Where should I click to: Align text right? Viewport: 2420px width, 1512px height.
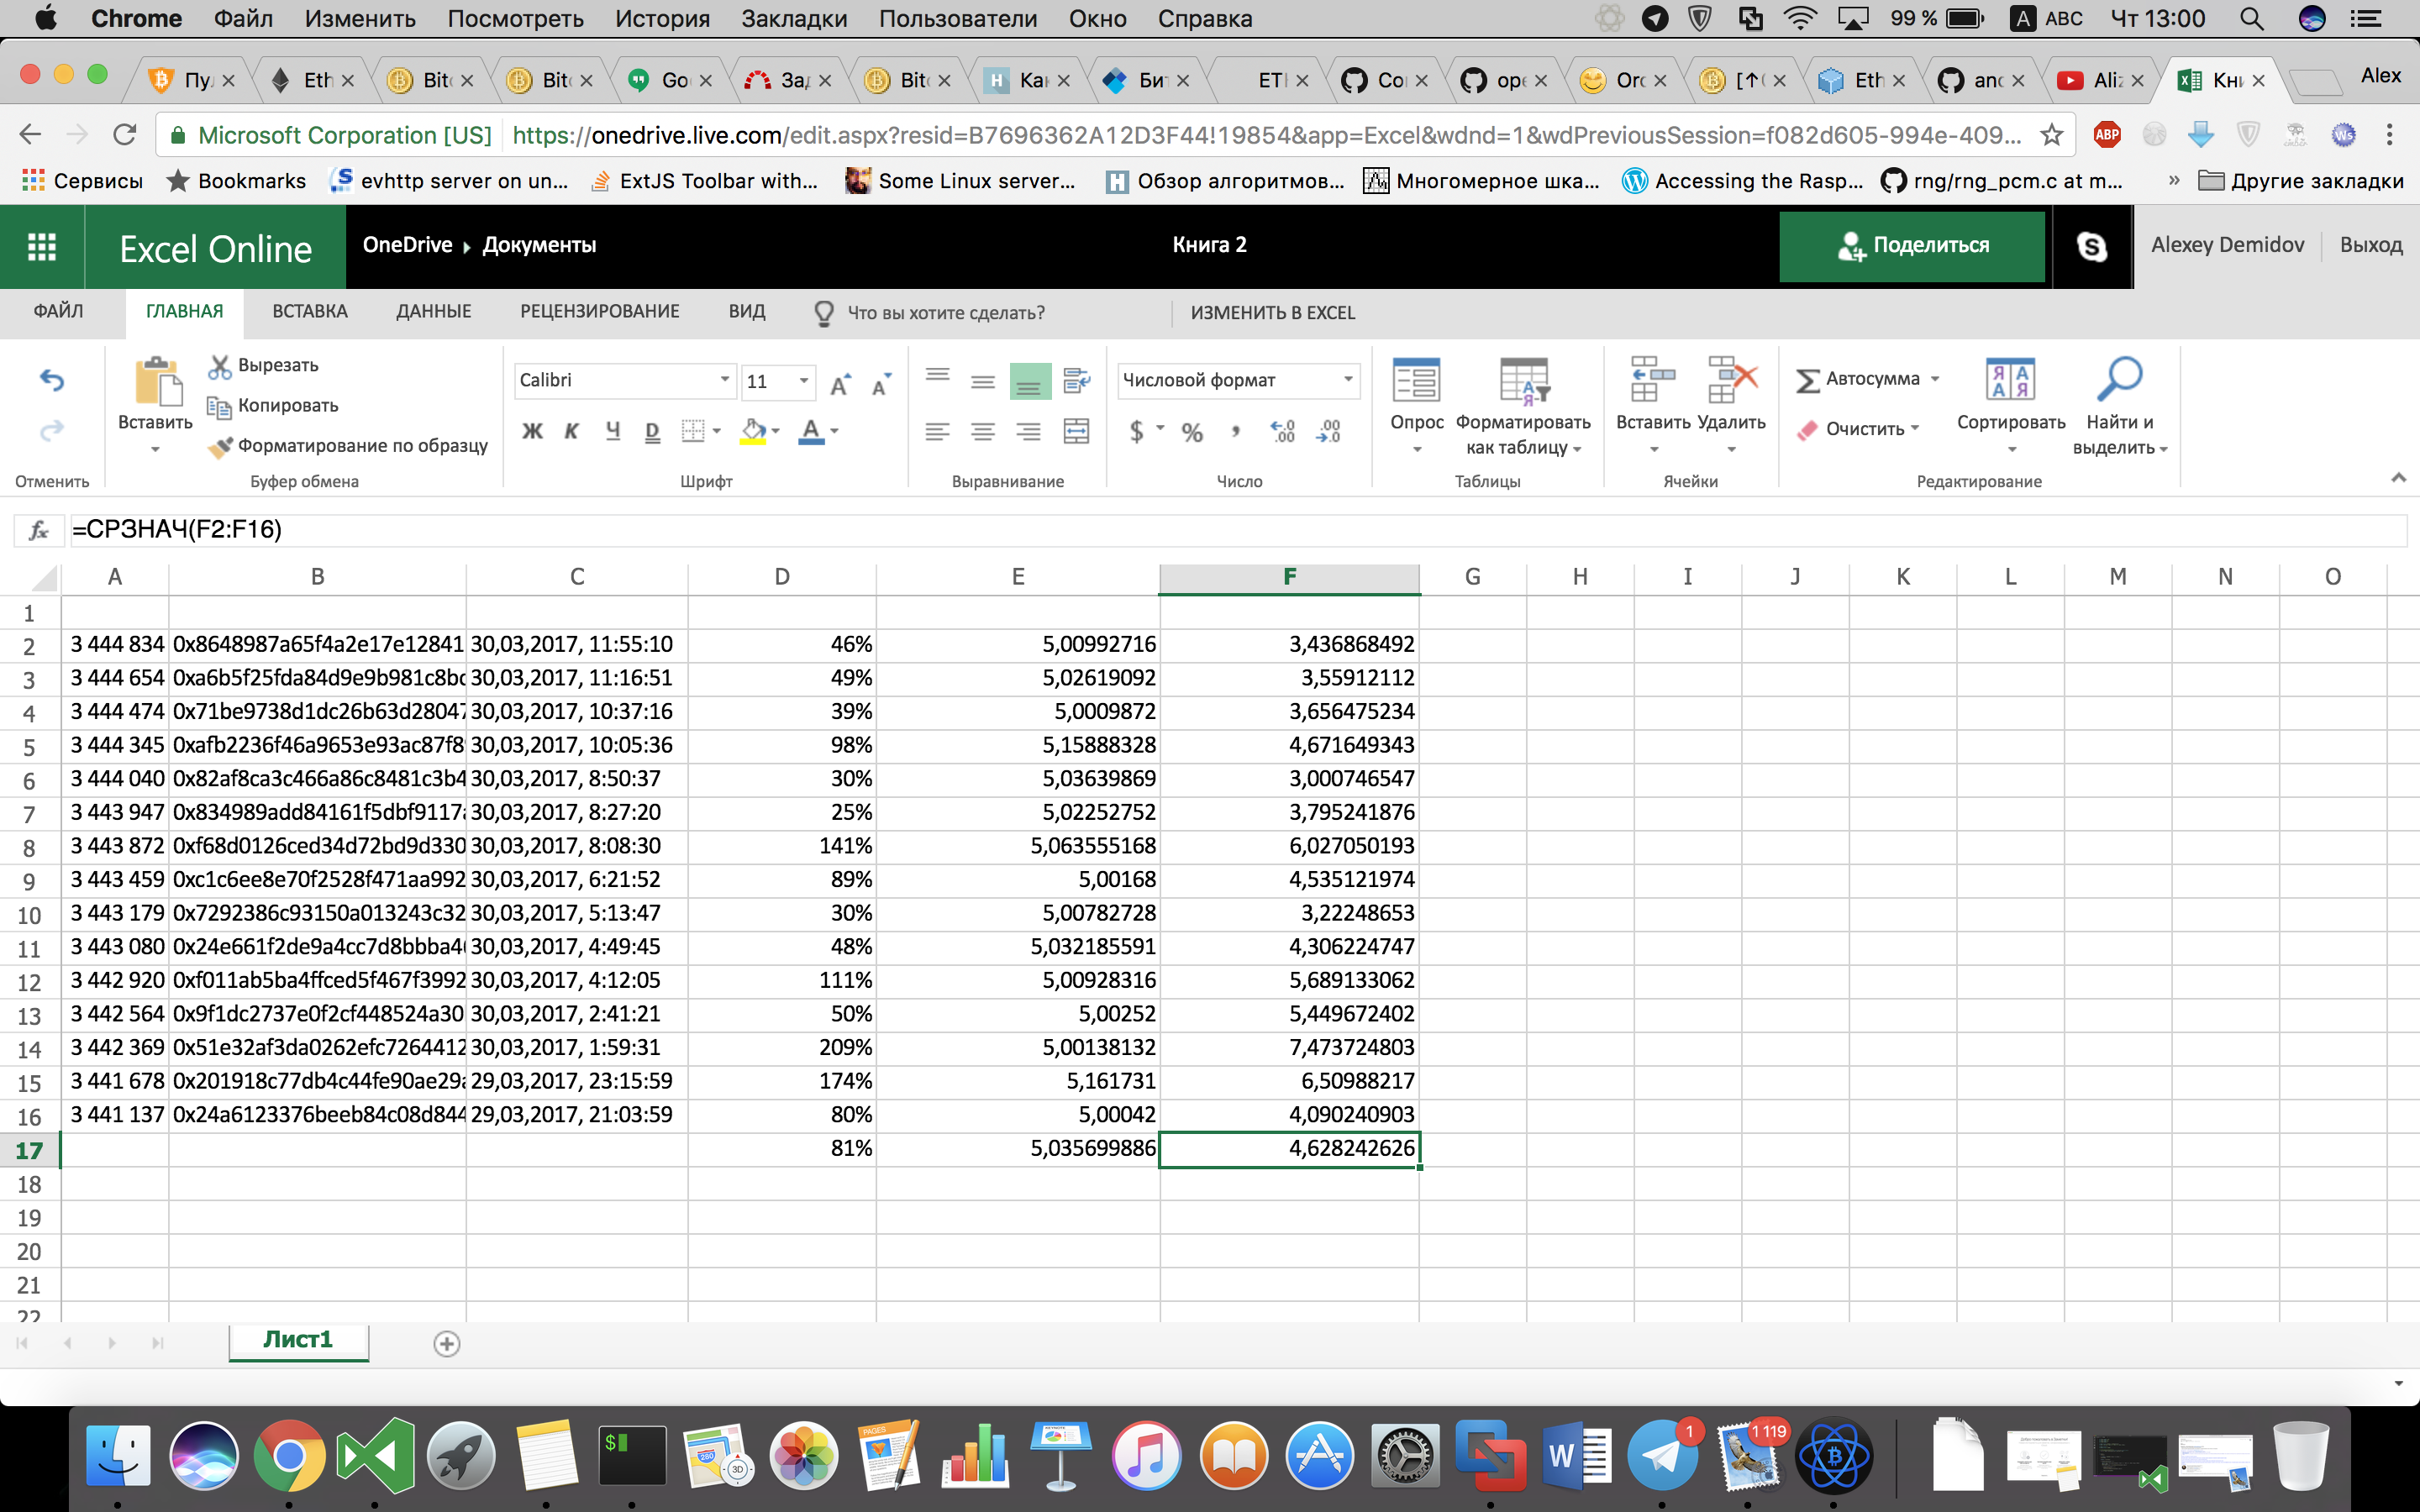1029,431
